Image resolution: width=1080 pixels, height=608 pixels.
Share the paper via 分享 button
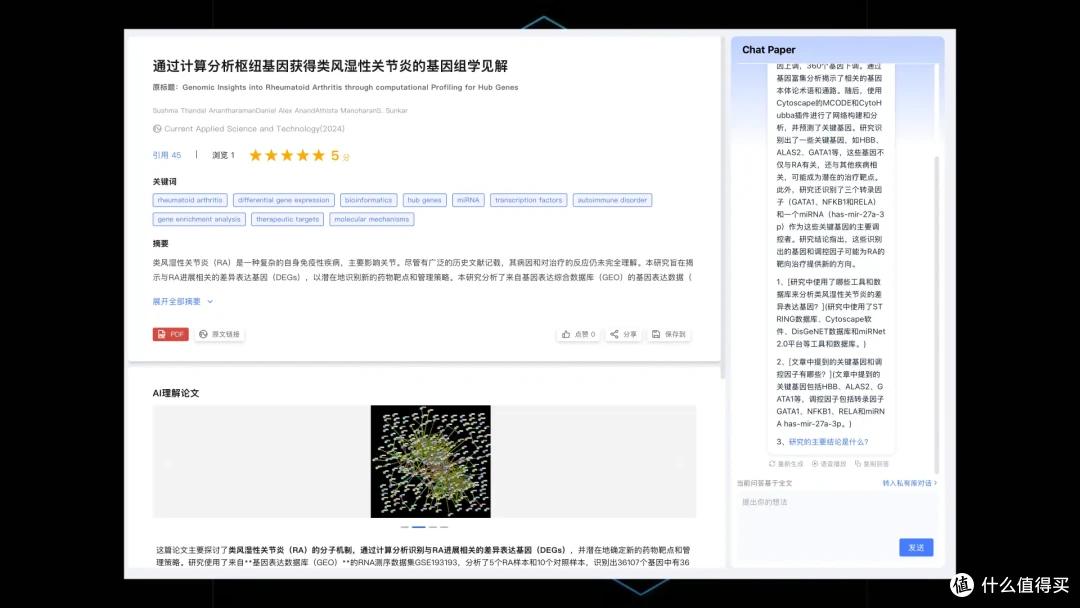[x=623, y=334]
